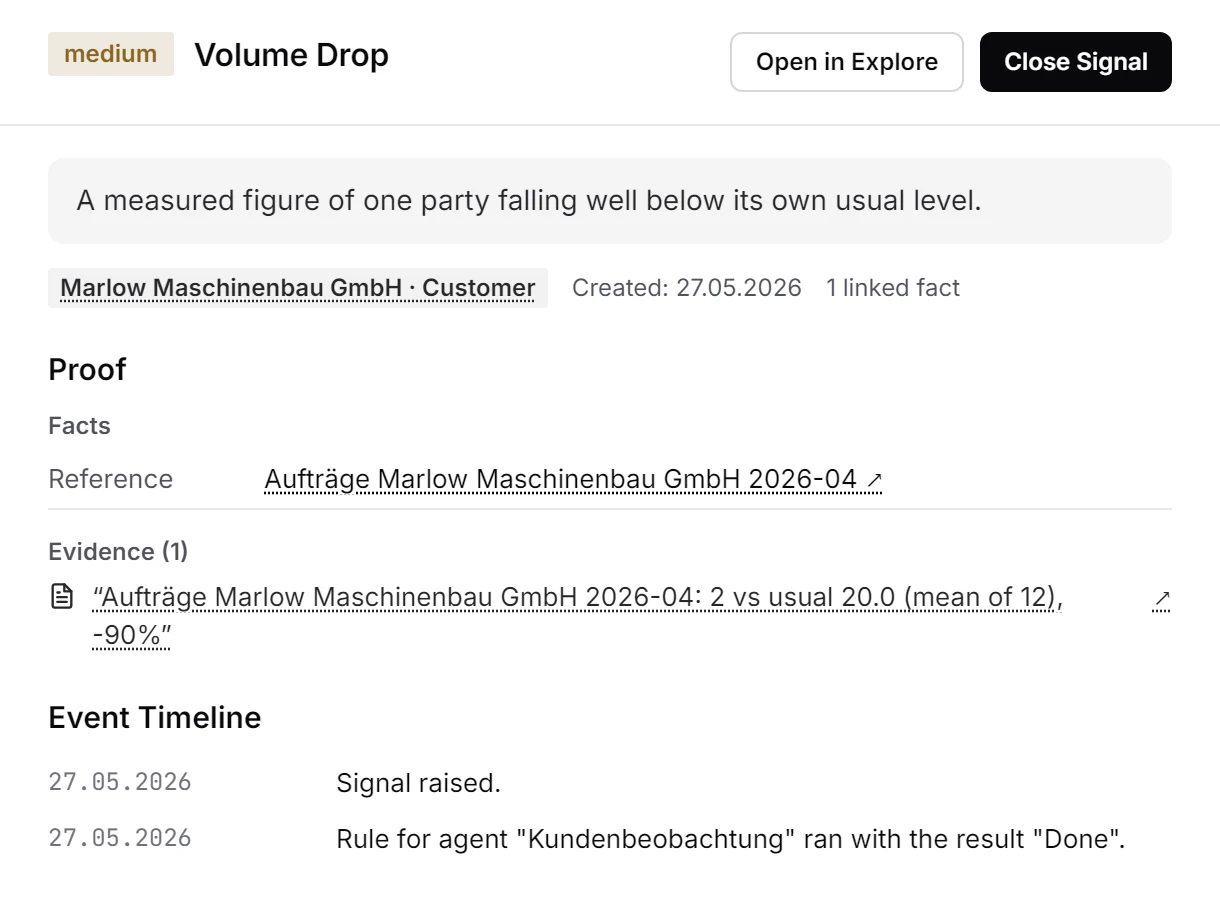This screenshot has height=914, width=1220.
Task: Click the signal description box about usual level
Action: (x=610, y=201)
